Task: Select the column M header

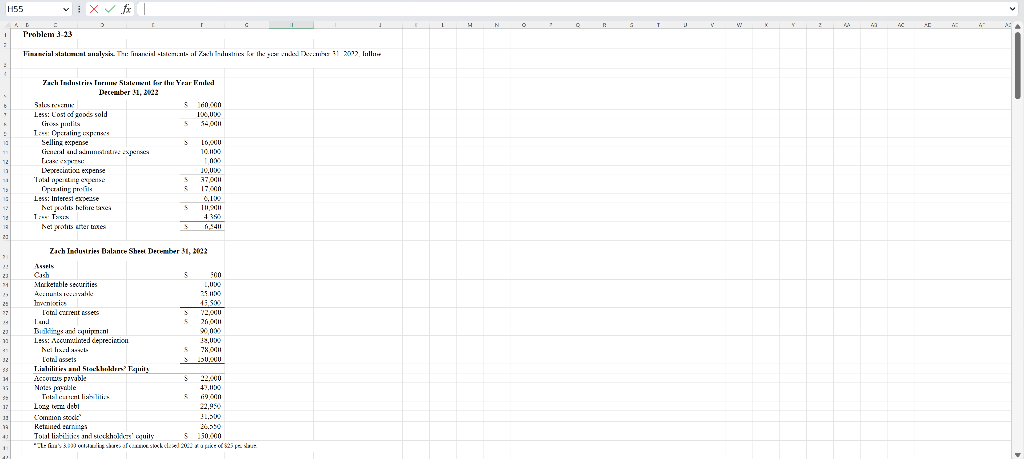Action: 470,25
